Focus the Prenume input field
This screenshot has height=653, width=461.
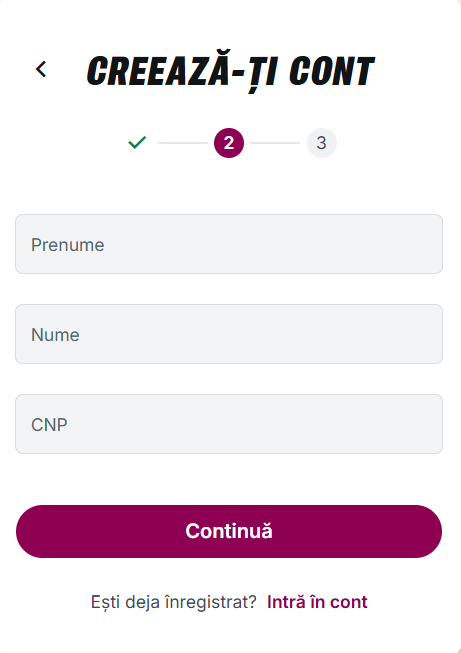click(229, 244)
